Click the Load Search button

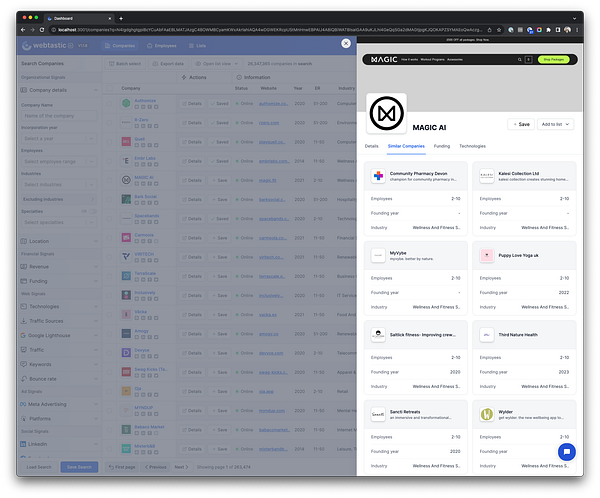pos(39,467)
